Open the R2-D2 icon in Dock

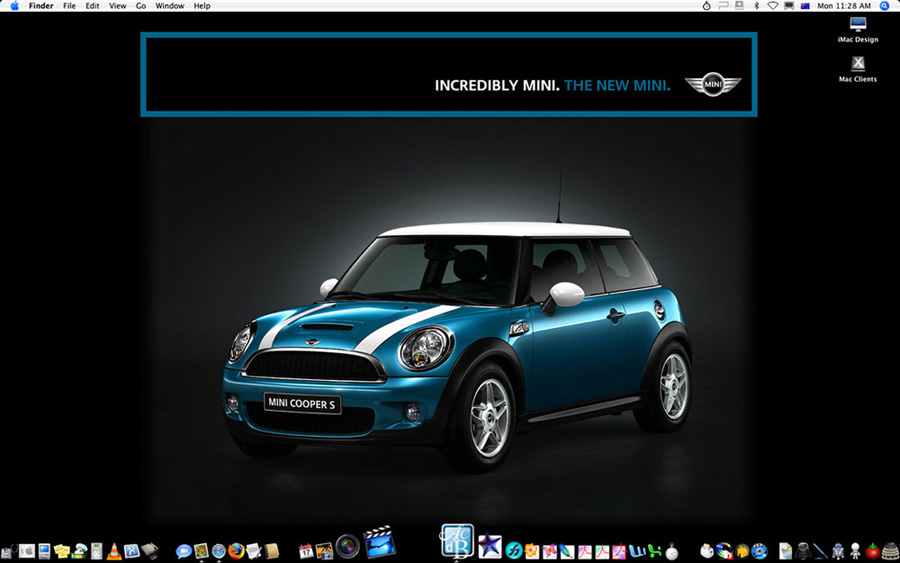[838, 551]
